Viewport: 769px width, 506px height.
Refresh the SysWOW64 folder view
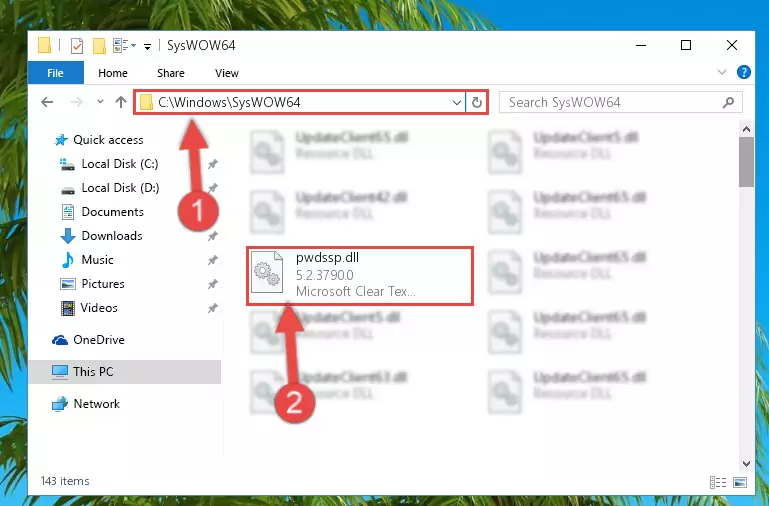[x=477, y=102]
